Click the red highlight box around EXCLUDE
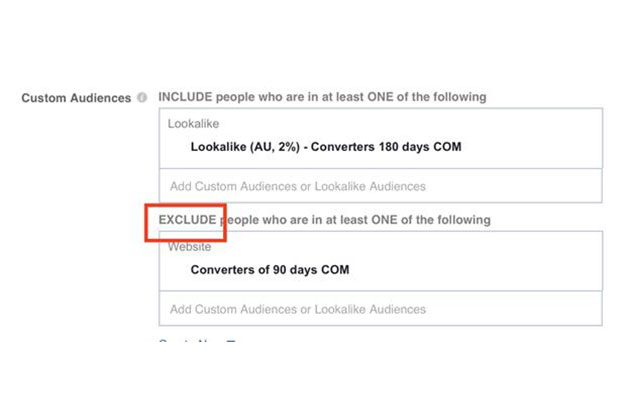Image resolution: width=630 pixels, height=420 pixels. tap(186, 223)
